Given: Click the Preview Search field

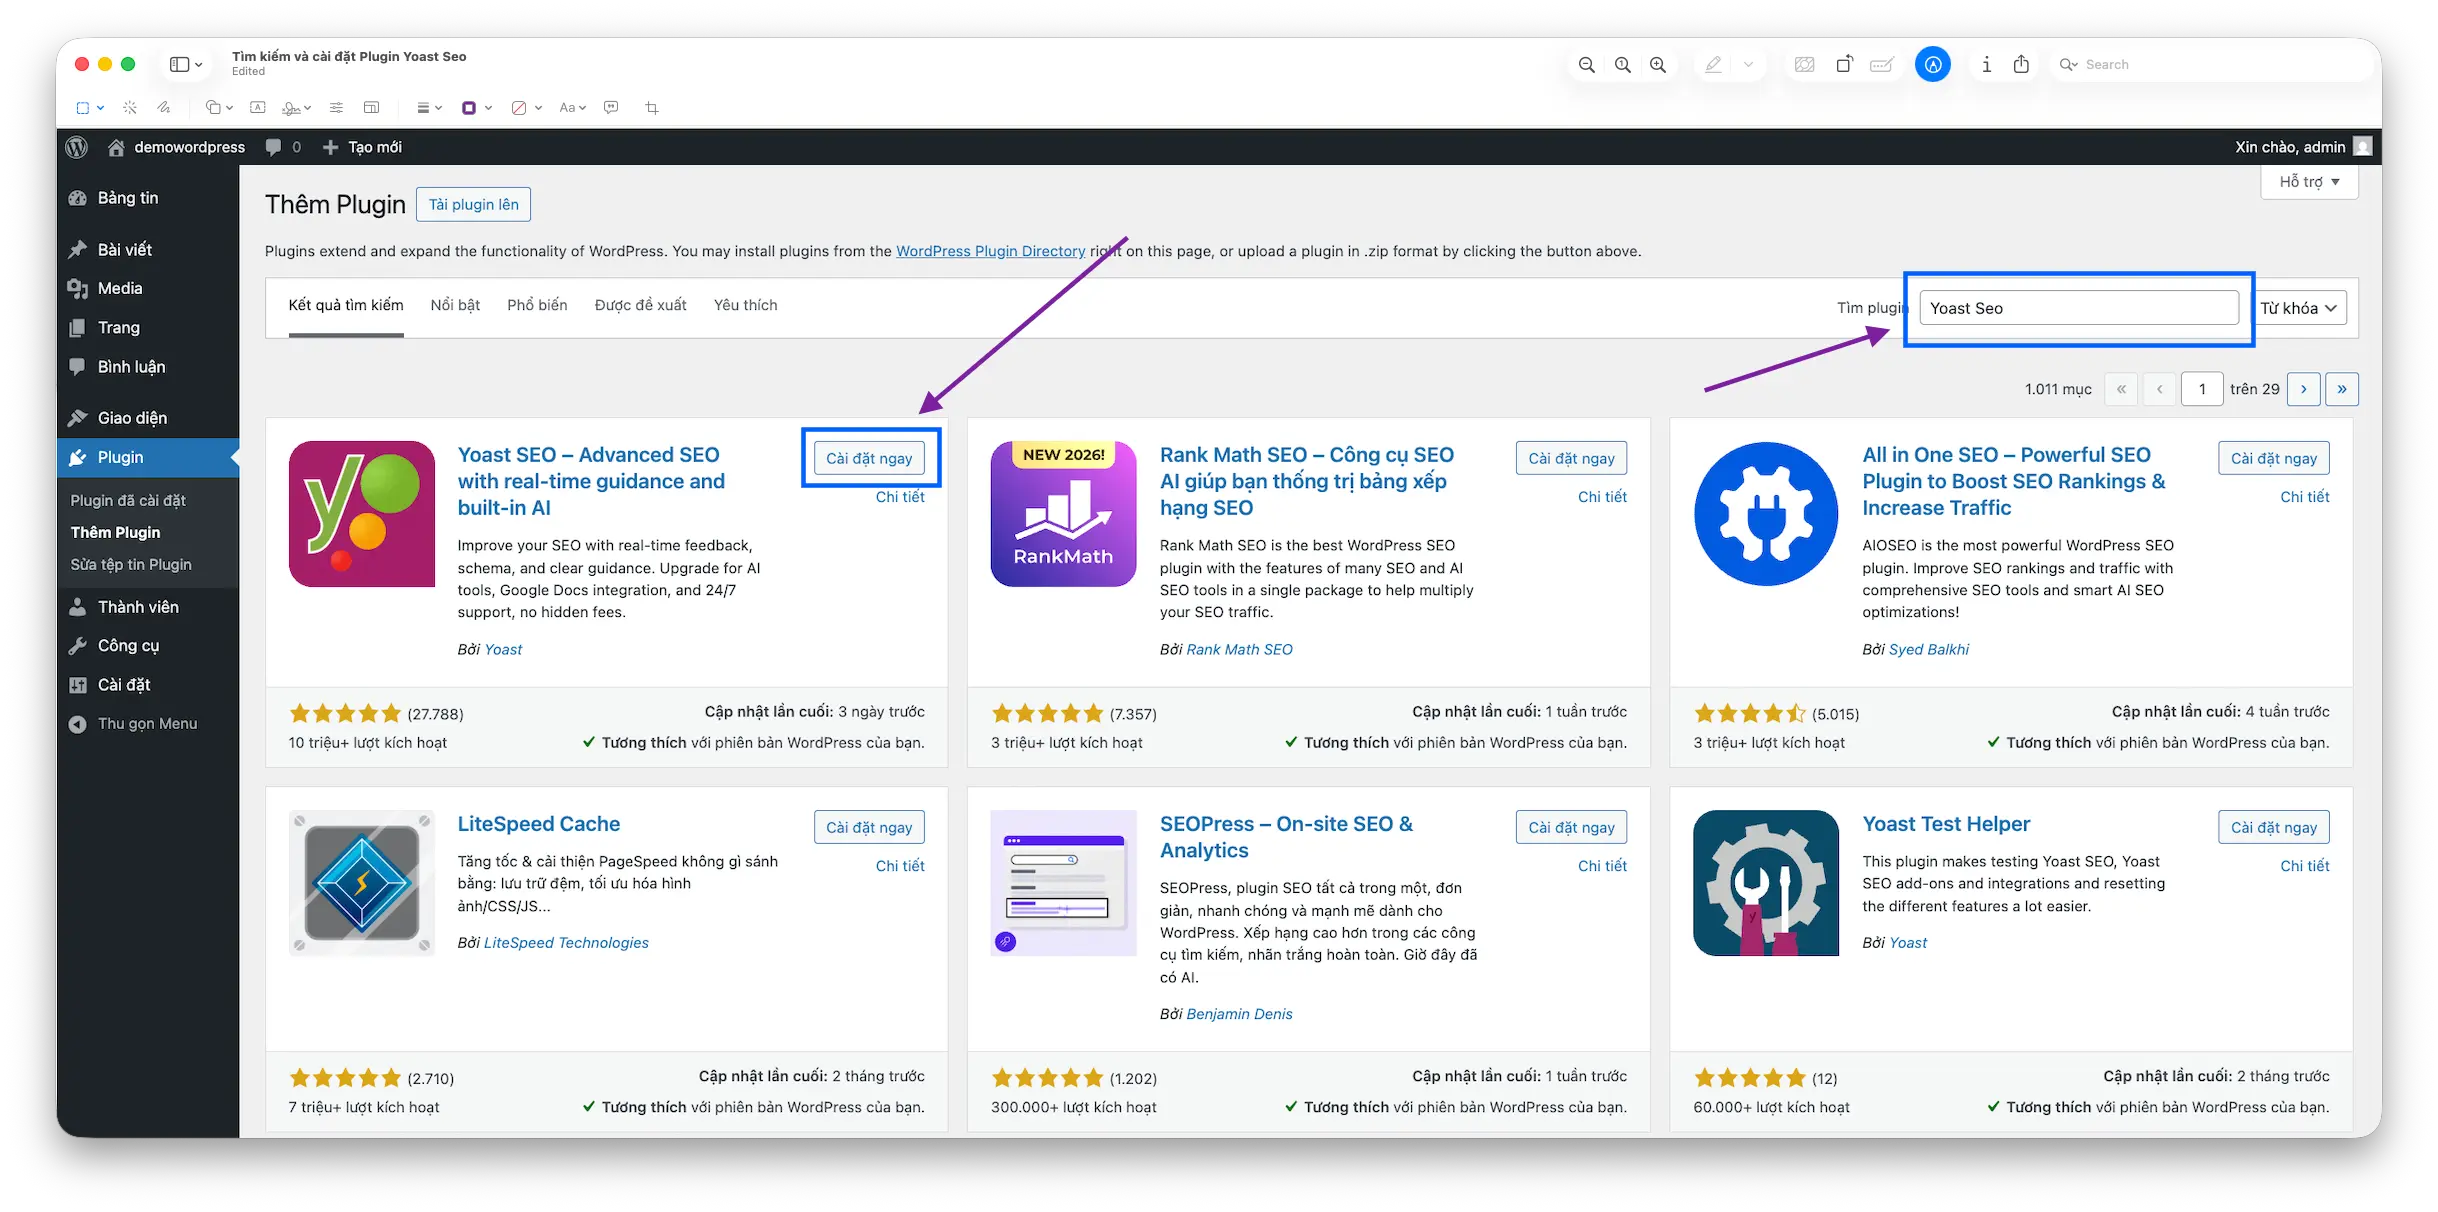Looking at the screenshot, I should point(2212,65).
